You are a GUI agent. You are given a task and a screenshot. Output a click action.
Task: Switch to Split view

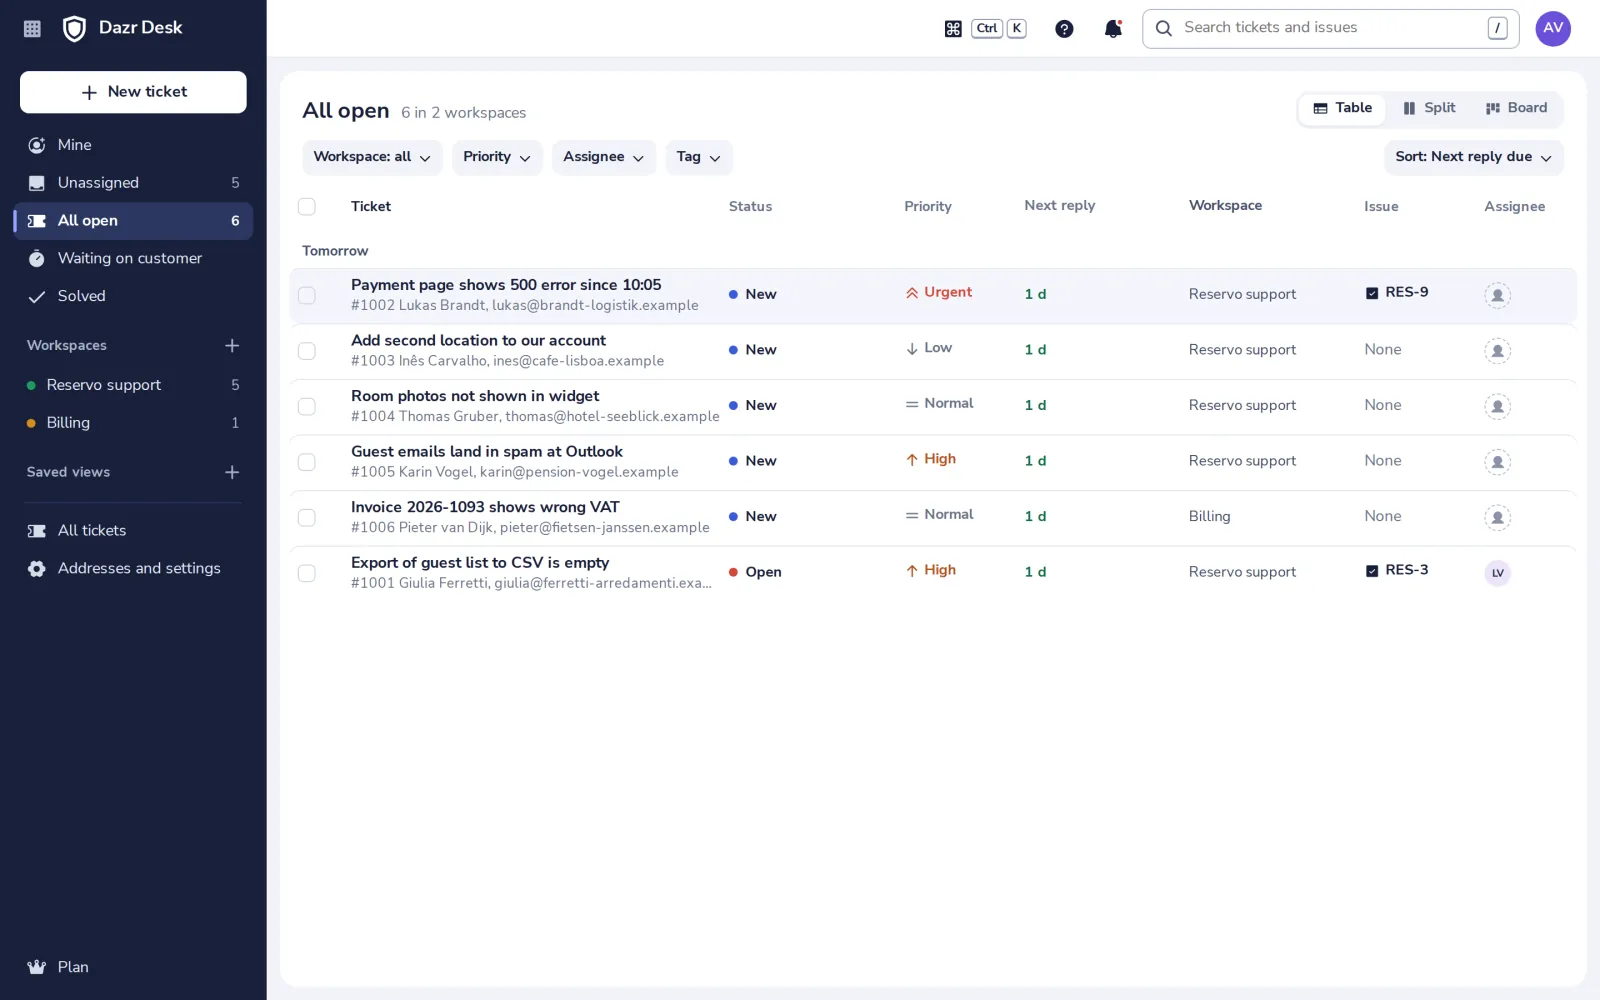pos(1429,108)
